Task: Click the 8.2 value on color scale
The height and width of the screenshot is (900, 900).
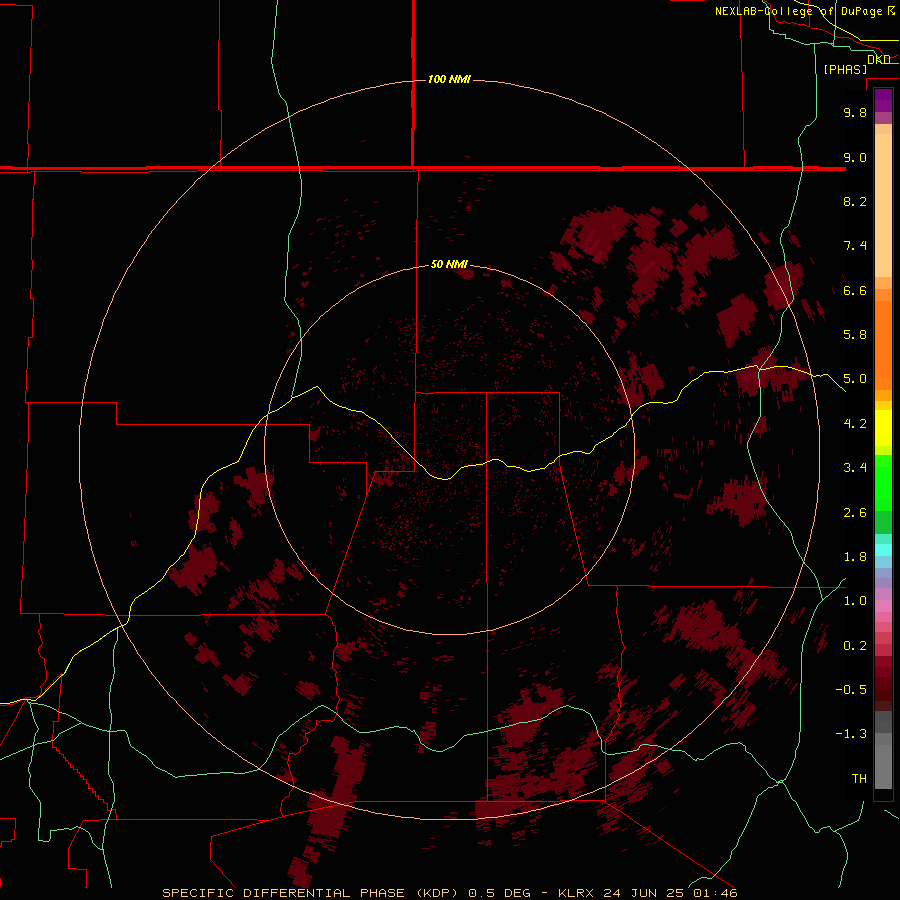Action: point(855,201)
